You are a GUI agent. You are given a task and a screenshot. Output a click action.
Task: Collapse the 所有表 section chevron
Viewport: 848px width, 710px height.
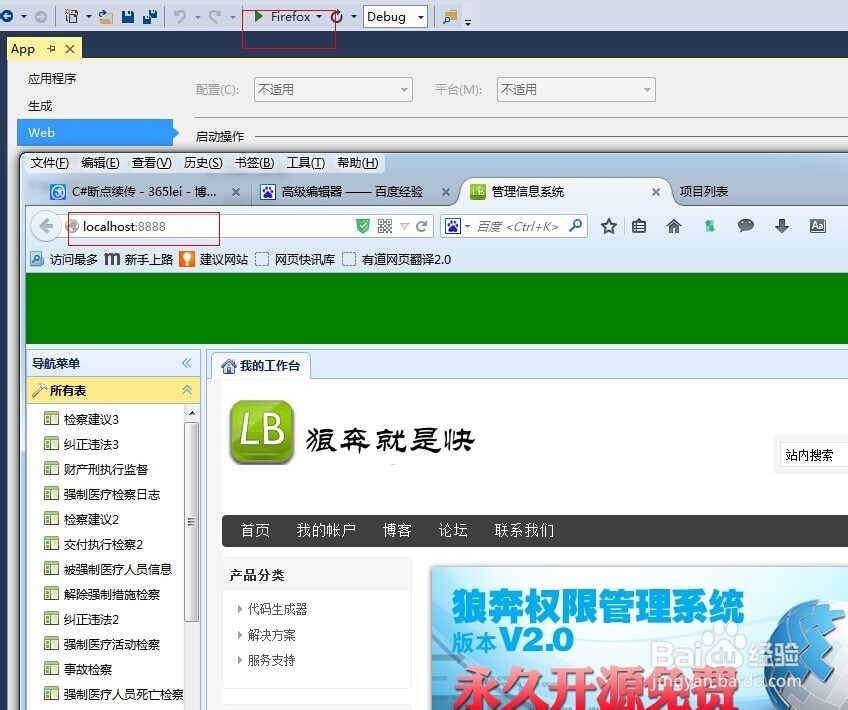click(x=185, y=390)
